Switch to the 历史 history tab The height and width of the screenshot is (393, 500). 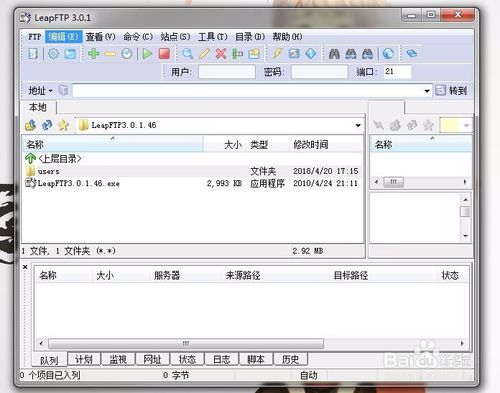click(290, 359)
